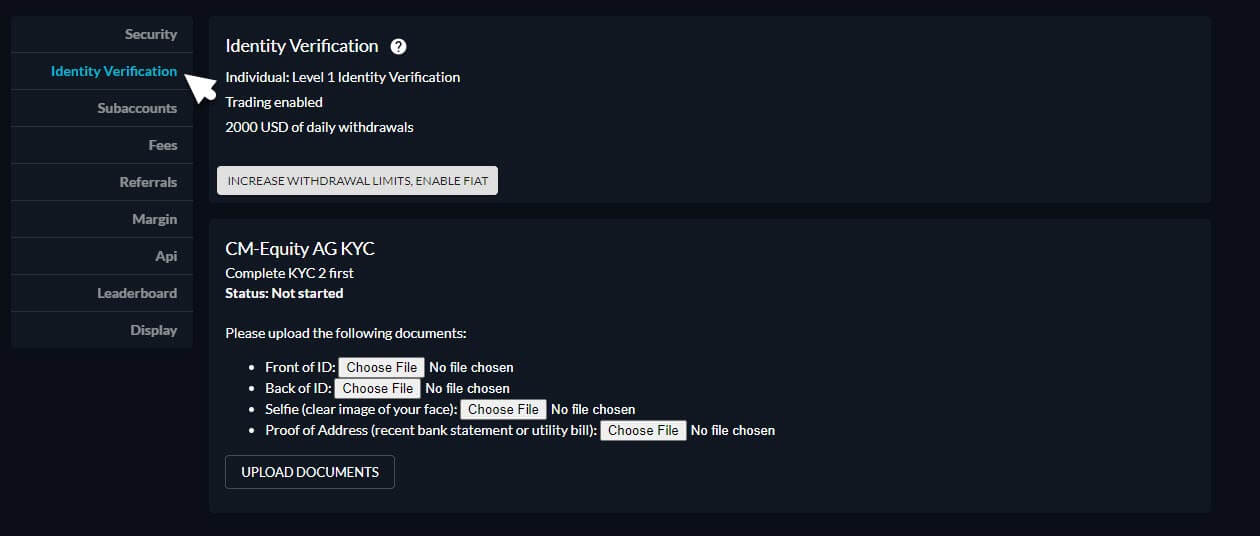Click the Identity Verification help question-mark icon

[x=398, y=46]
